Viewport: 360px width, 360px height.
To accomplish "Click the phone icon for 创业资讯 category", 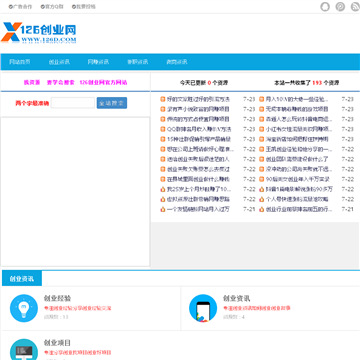I will 203,308.
